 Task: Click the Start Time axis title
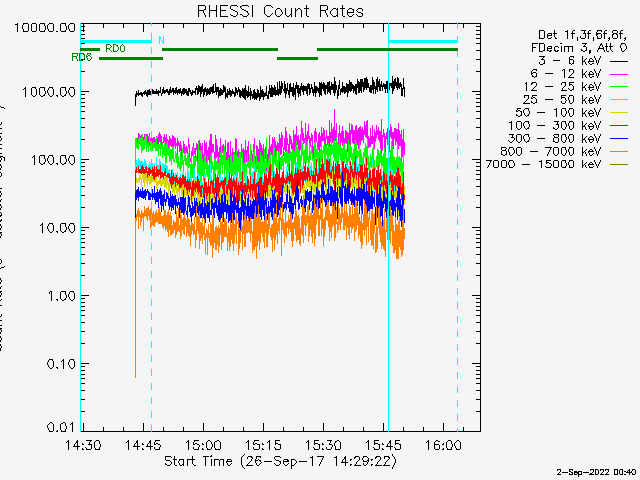coord(280,461)
